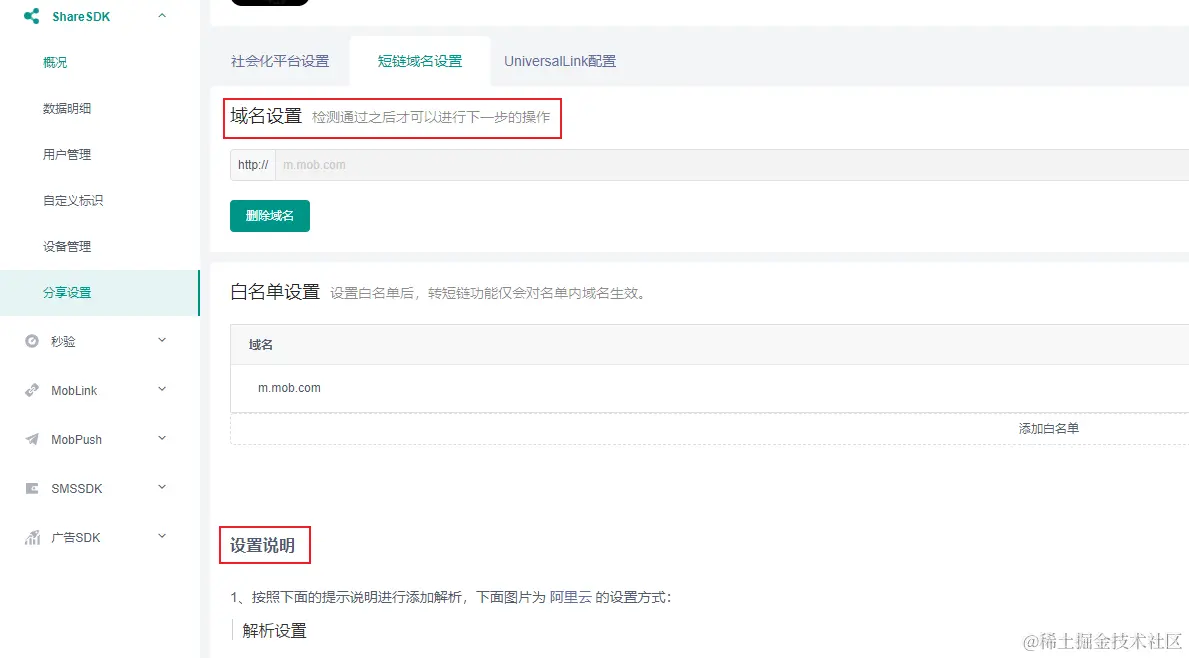Switch to UniversalLink配置 tab

click(560, 61)
